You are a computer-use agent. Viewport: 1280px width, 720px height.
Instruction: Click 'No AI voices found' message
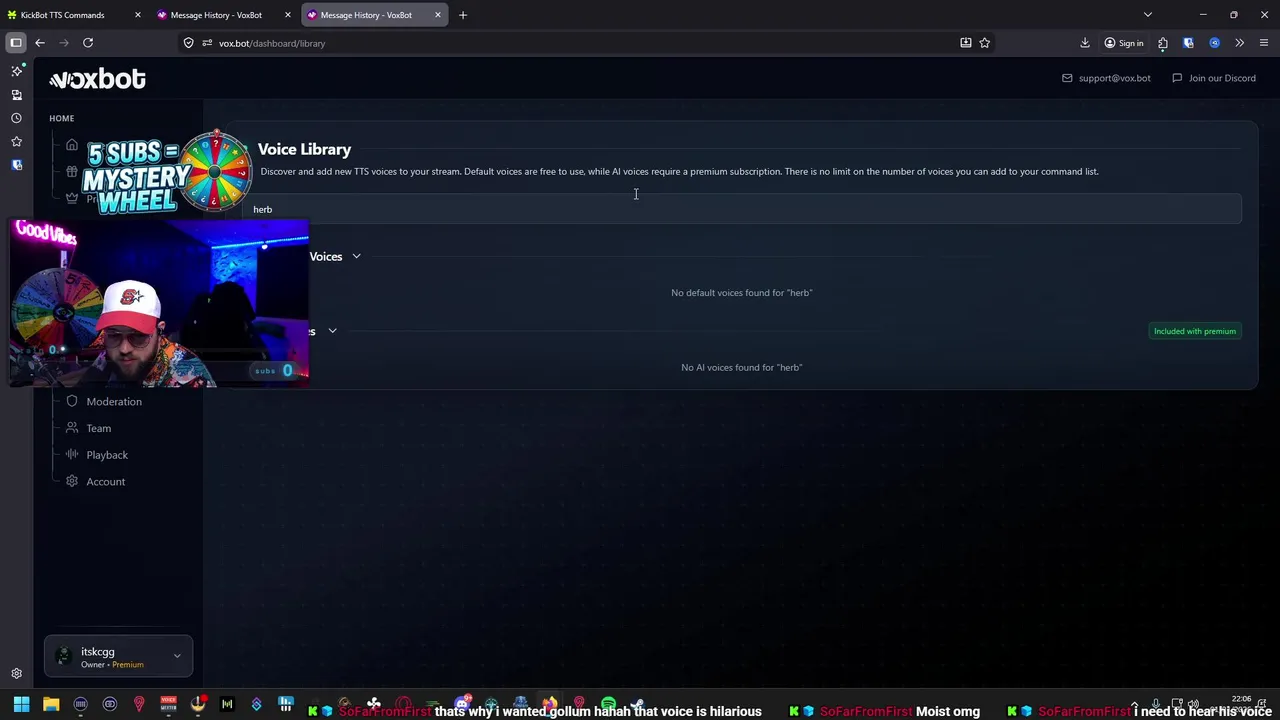(x=741, y=367)
